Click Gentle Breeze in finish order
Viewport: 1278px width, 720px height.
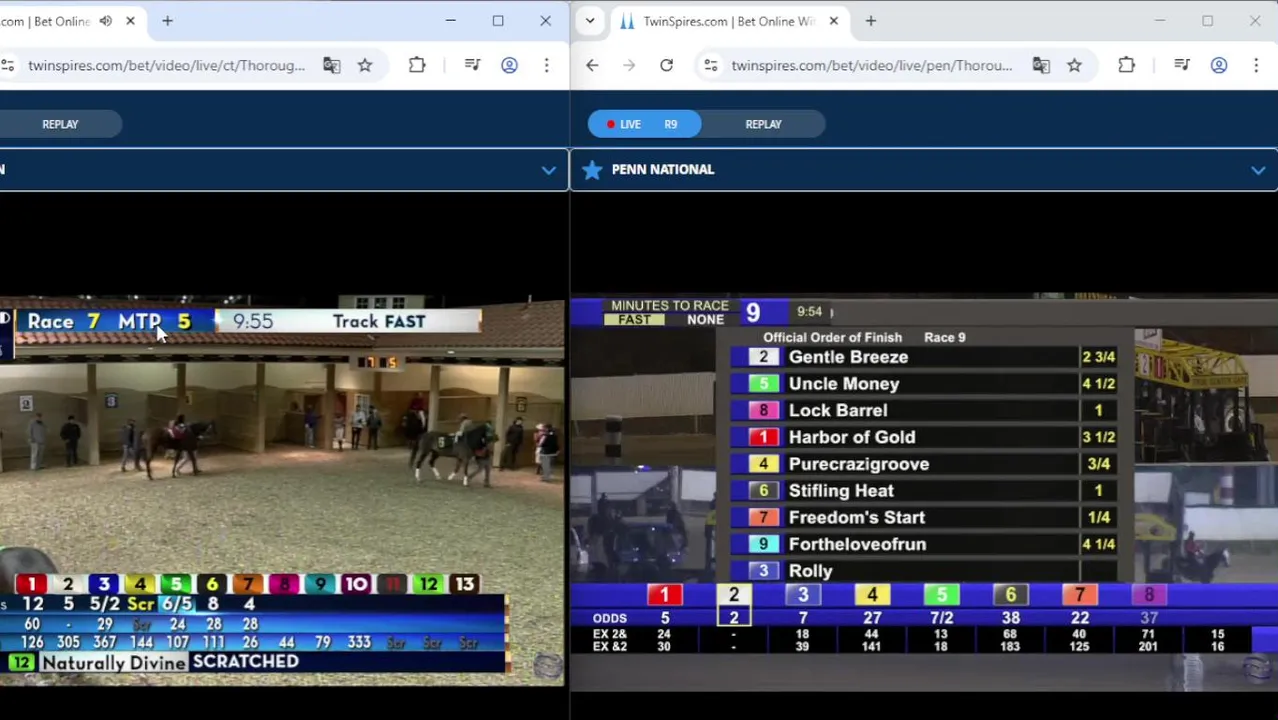click(848, 357)
